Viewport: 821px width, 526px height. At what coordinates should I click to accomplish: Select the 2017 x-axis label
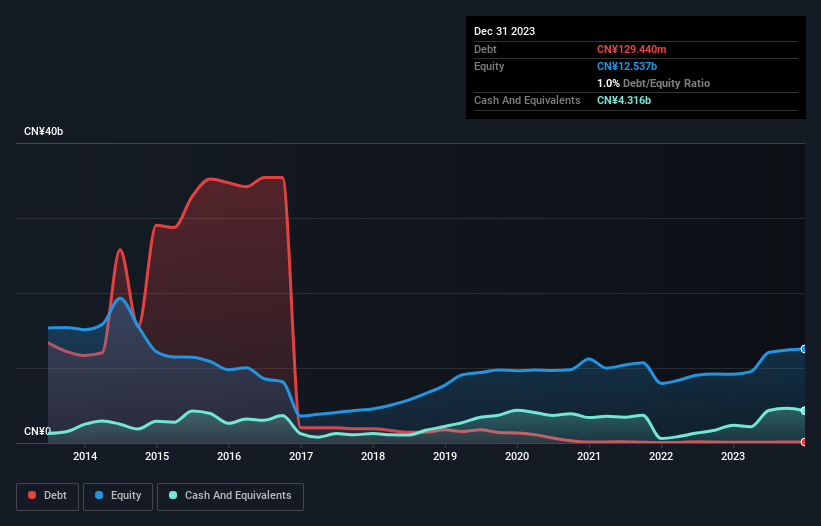coord(301,456)
